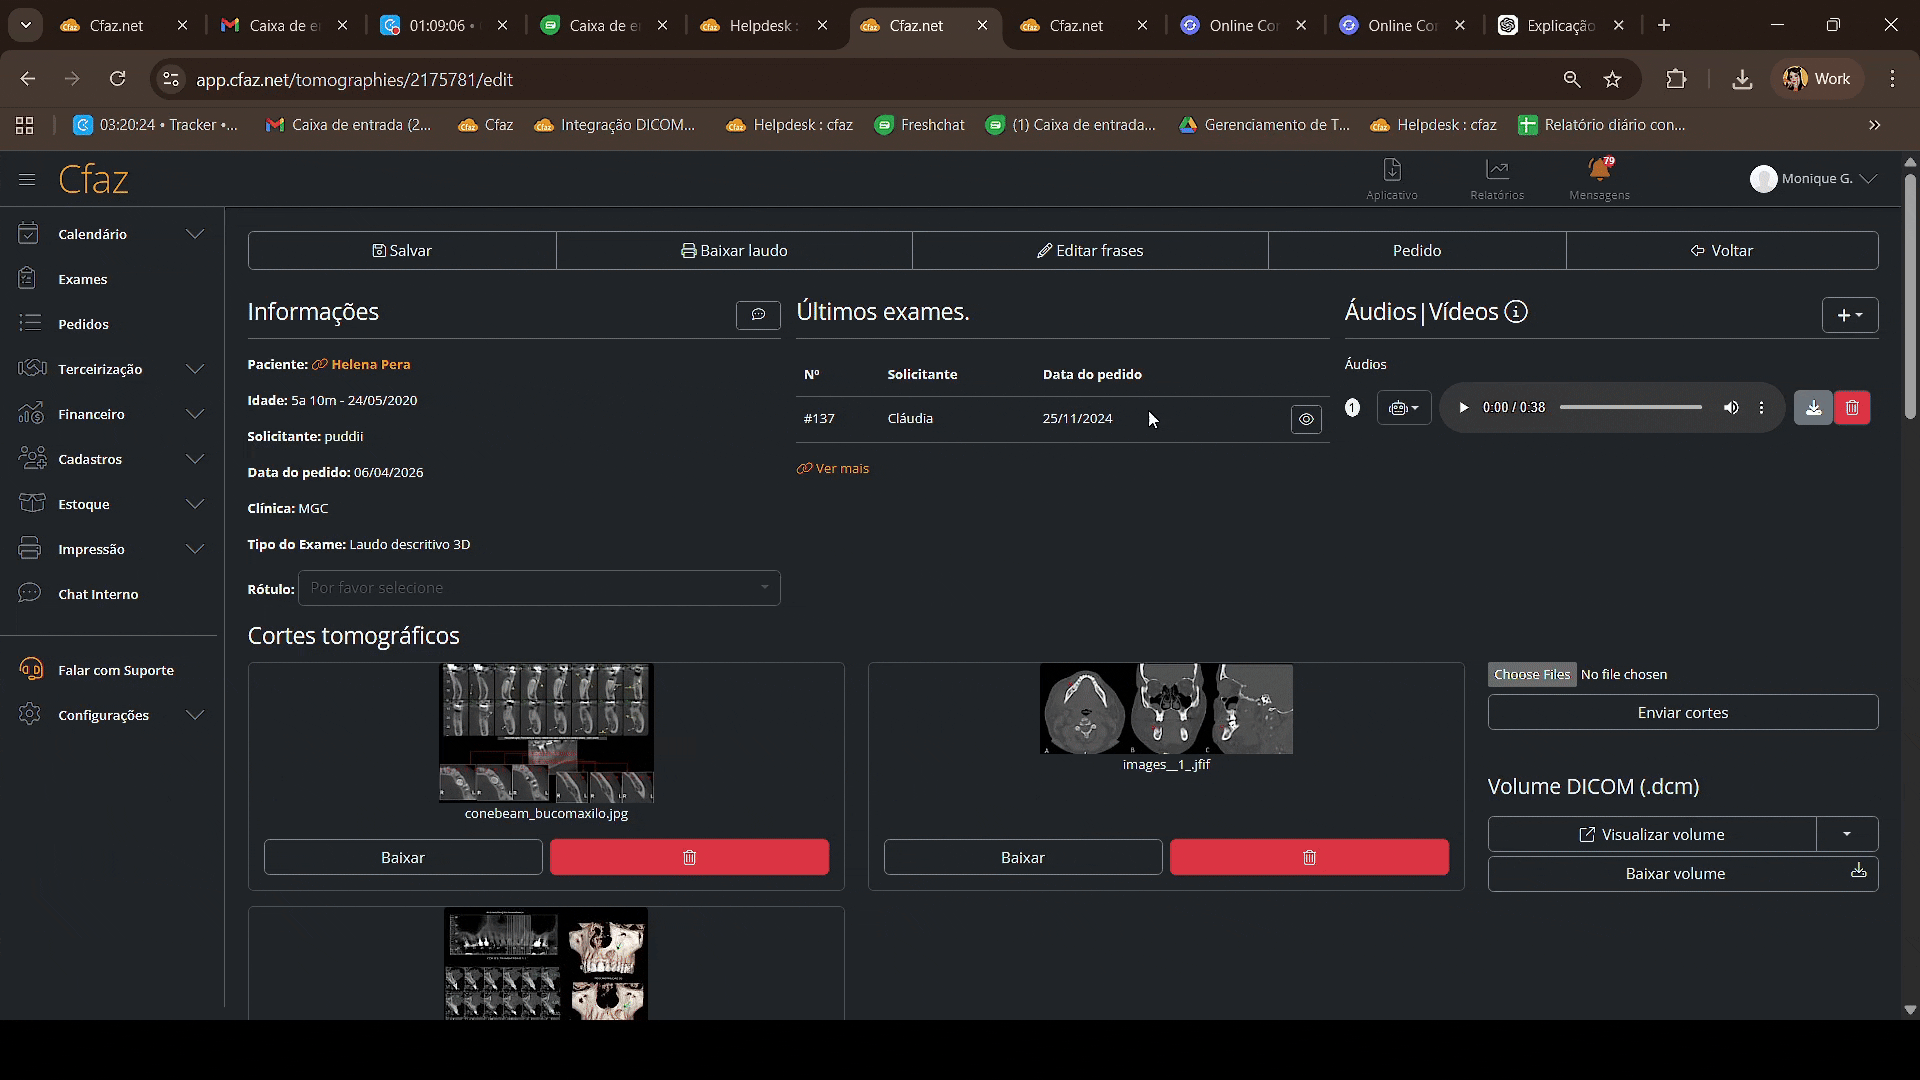Click the comment bubble icon beside Informações
1920x1080 pixels.
[x=758, y=315]
